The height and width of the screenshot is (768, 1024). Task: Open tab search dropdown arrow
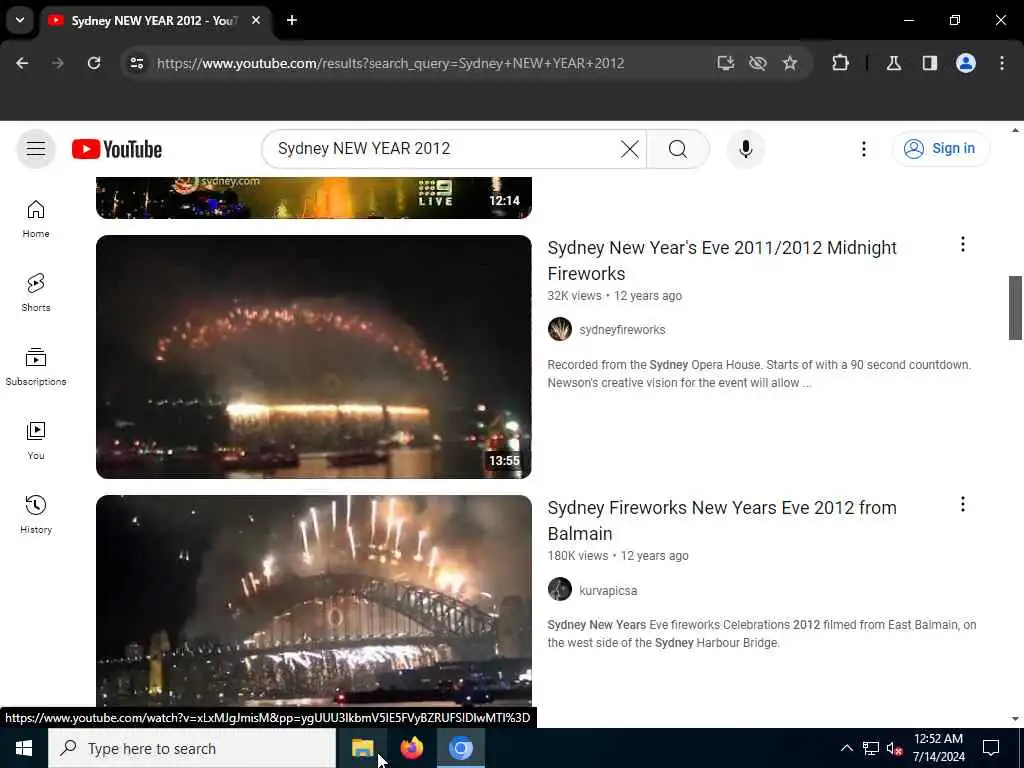pos(20,20)
